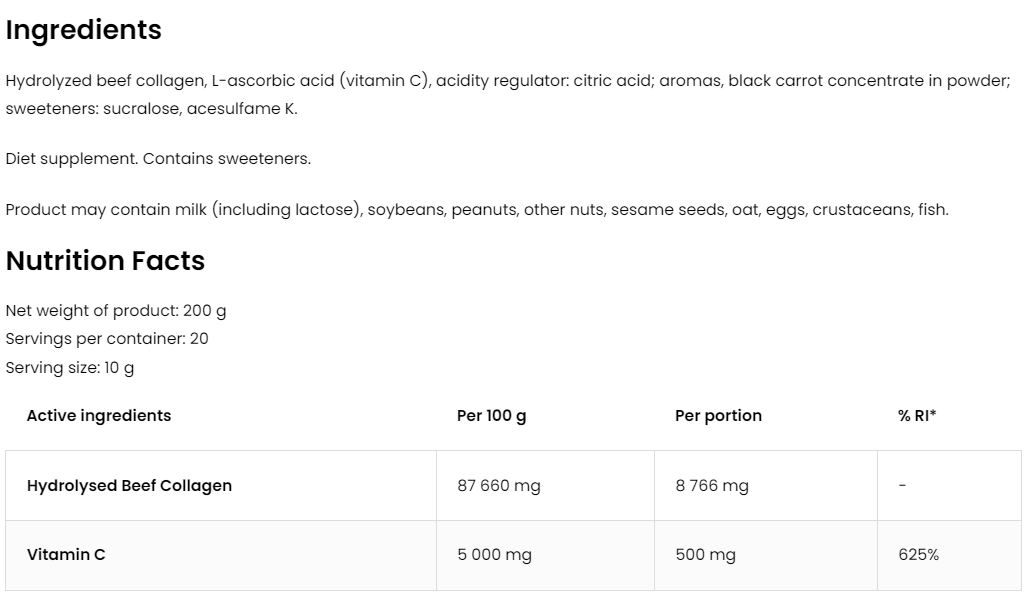Click the % RI* column header
Screen dimensions: 1027x597
[917, 415]
